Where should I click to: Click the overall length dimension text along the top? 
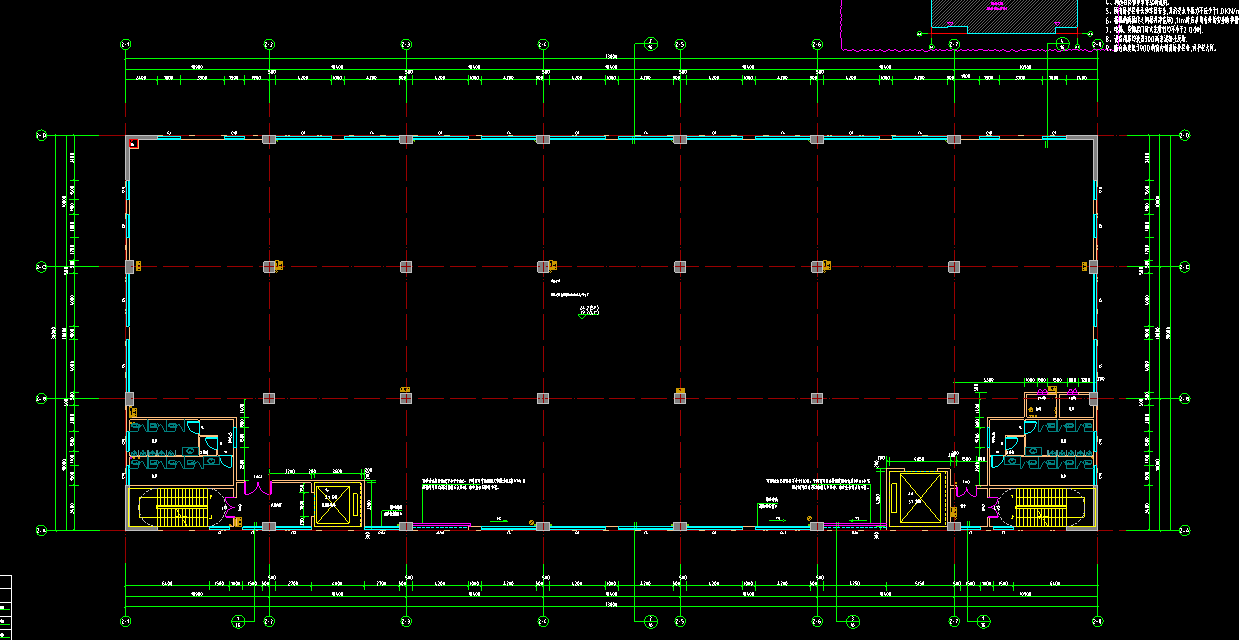610,56
